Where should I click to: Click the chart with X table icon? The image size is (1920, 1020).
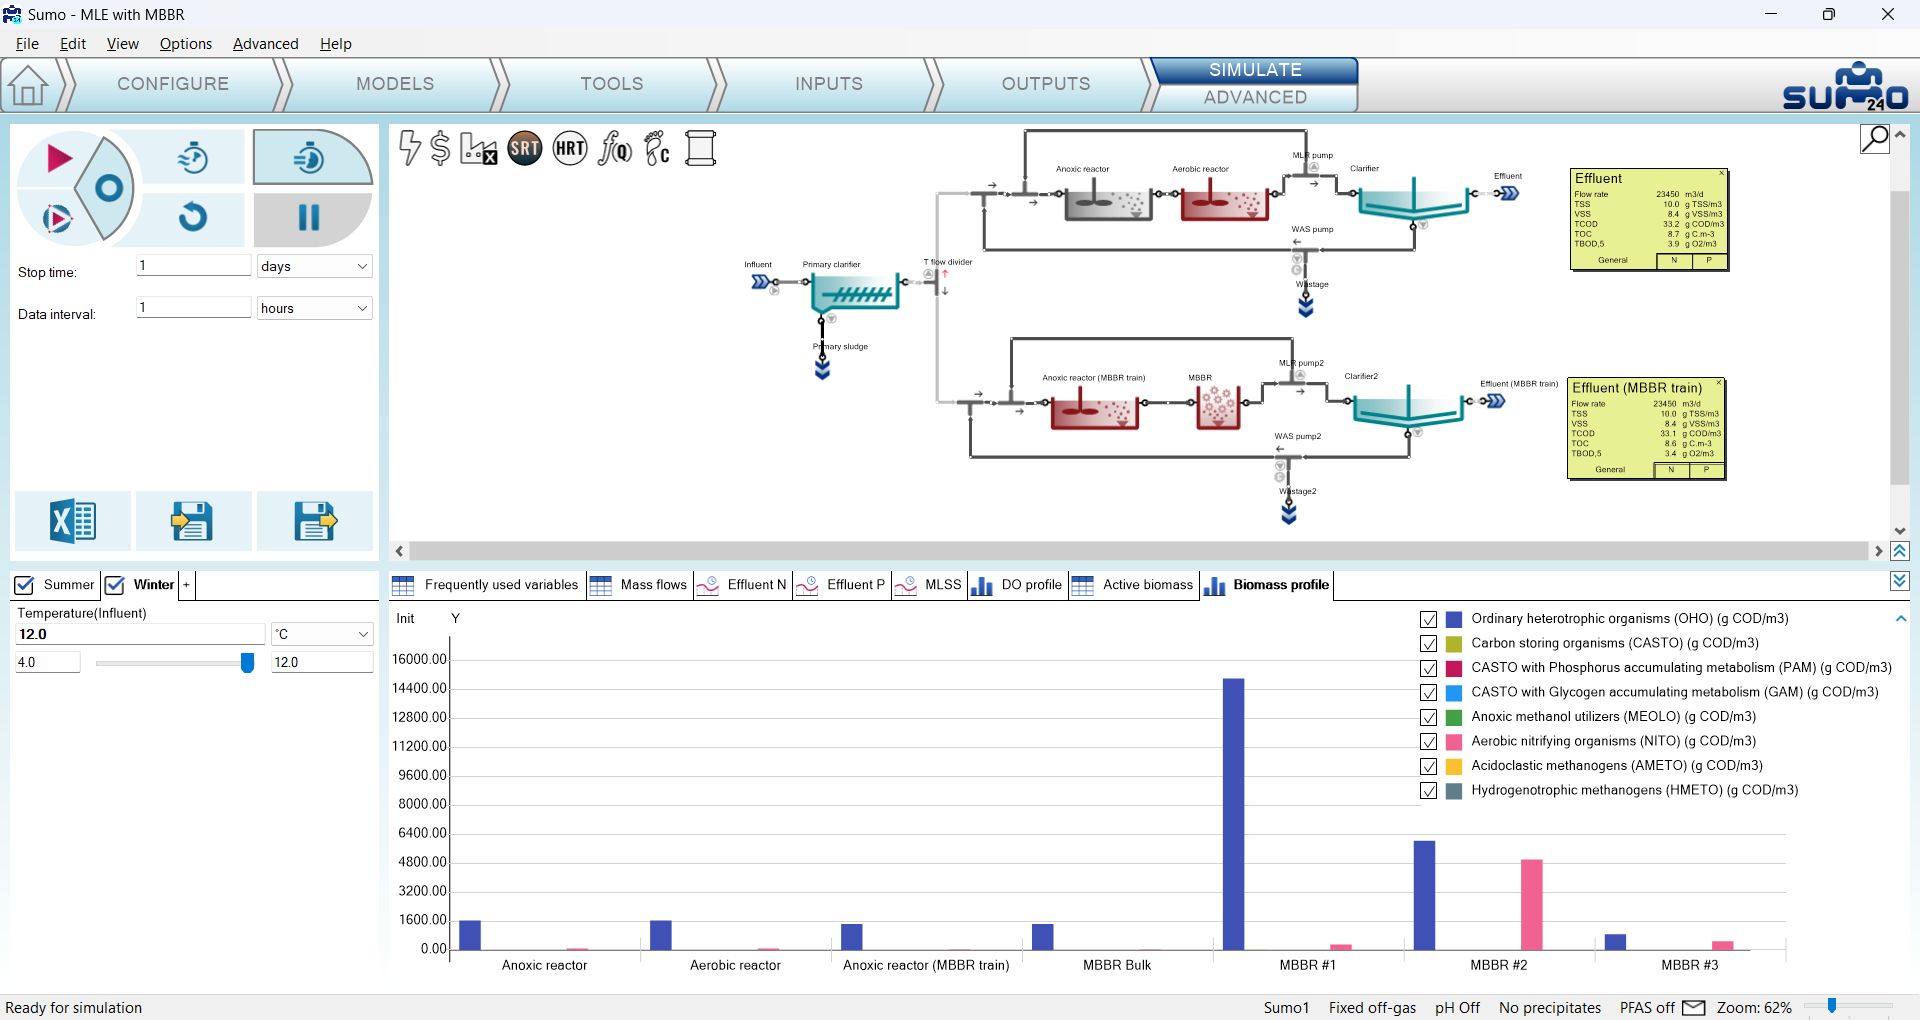pyautogui.click(x=478, y=149)
